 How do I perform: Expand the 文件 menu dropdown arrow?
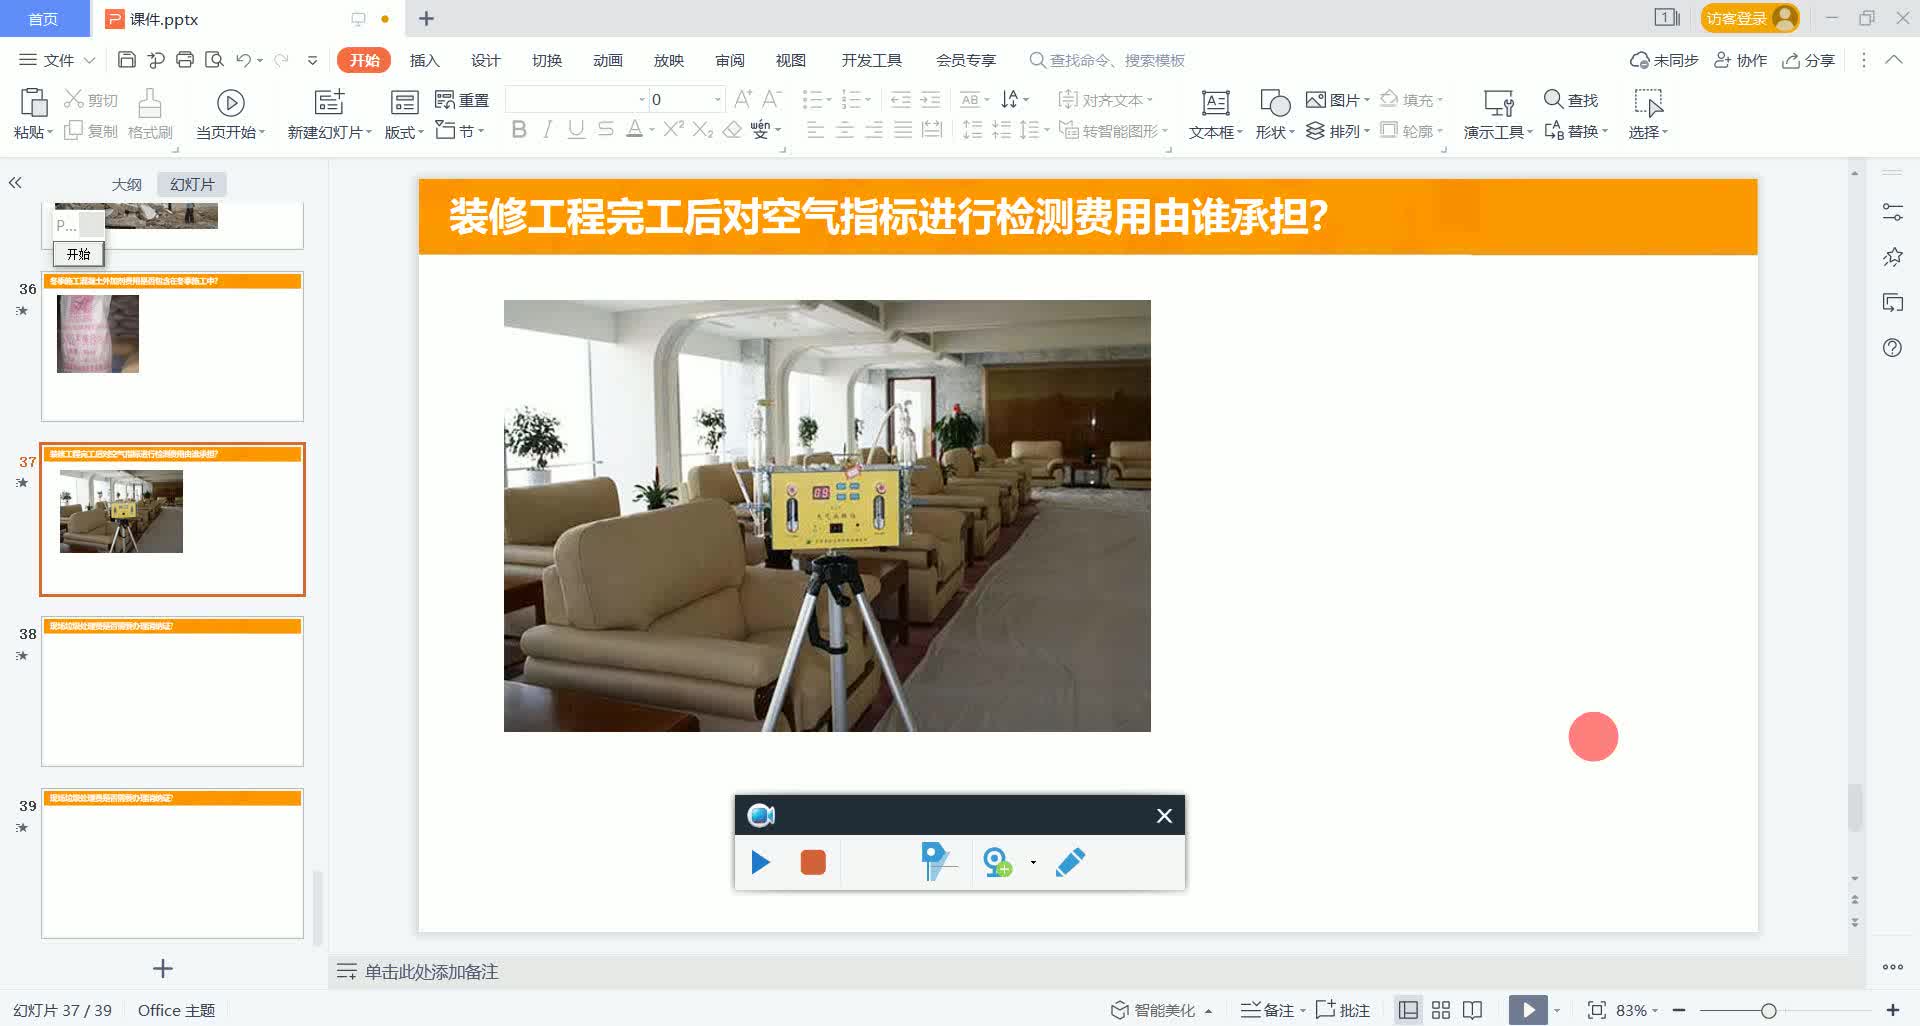(89, 60)
